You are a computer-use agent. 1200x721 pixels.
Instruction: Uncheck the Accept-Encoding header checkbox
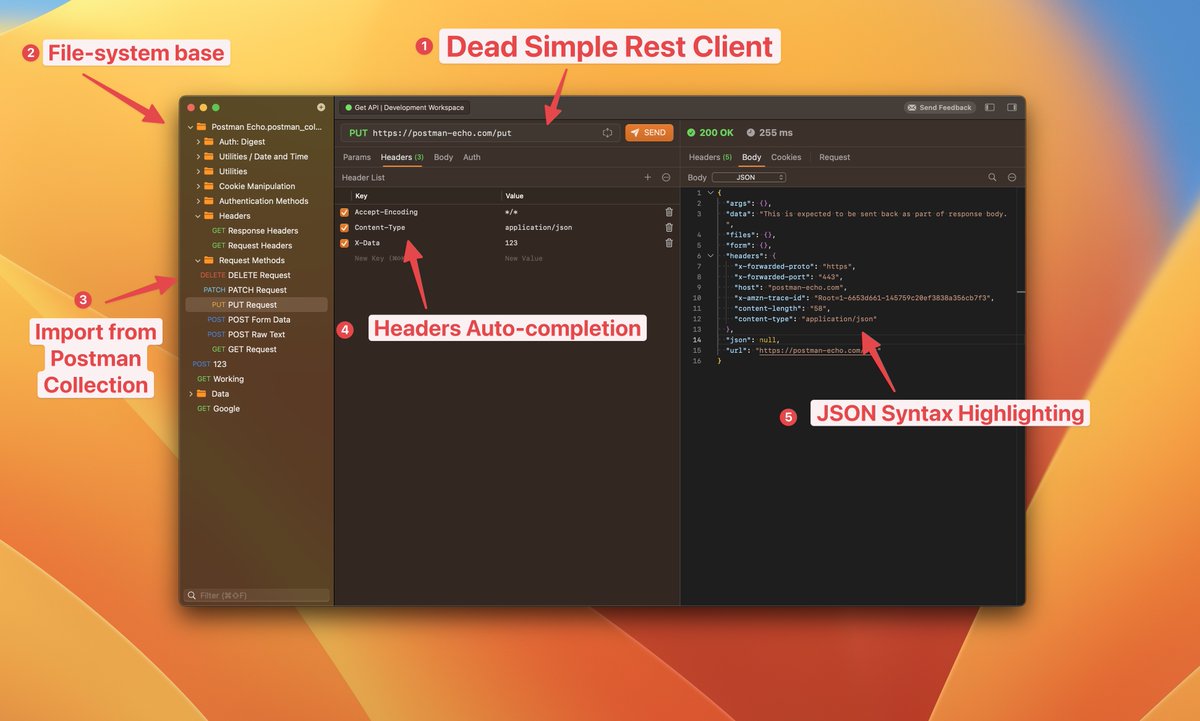pyautogui.click(x=345, y=211)
